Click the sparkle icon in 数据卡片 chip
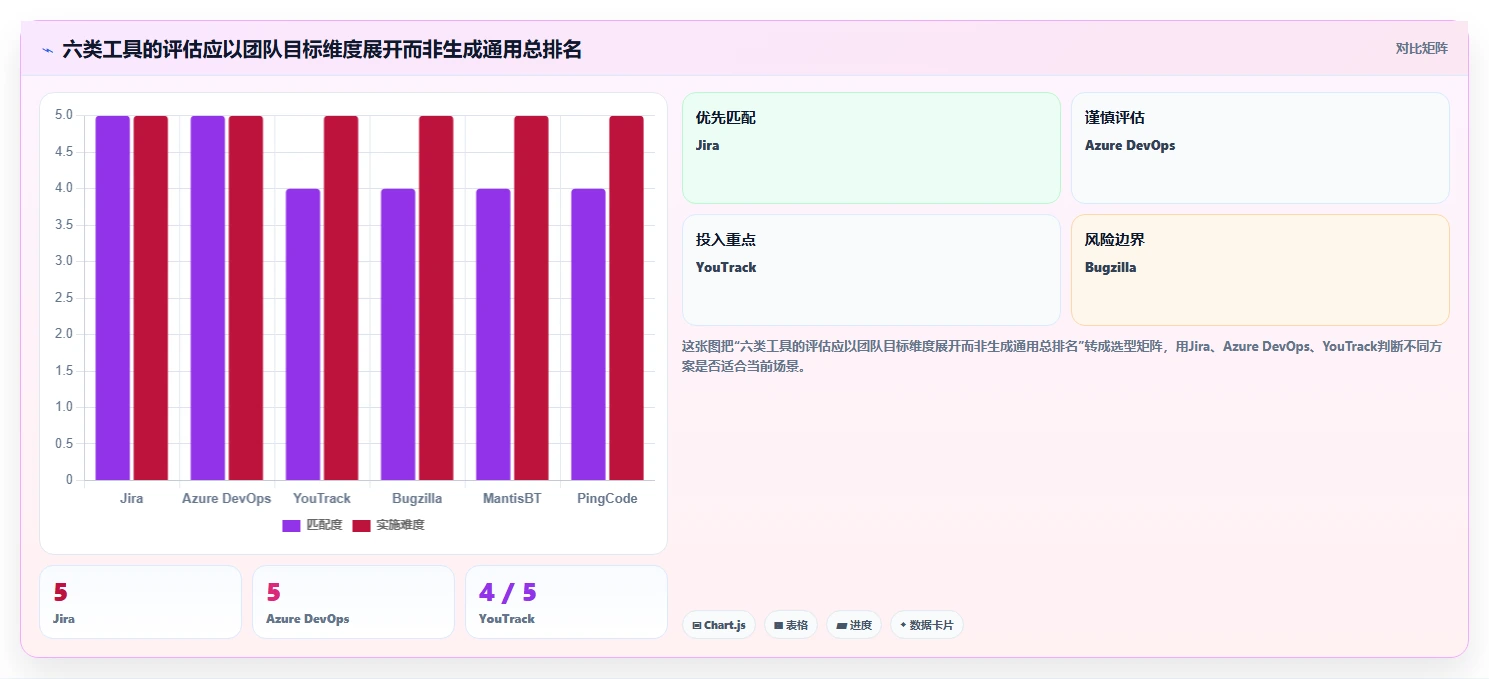Viewport: 1489px width, 679px height. pyautogui.click(x=903, y=625)
